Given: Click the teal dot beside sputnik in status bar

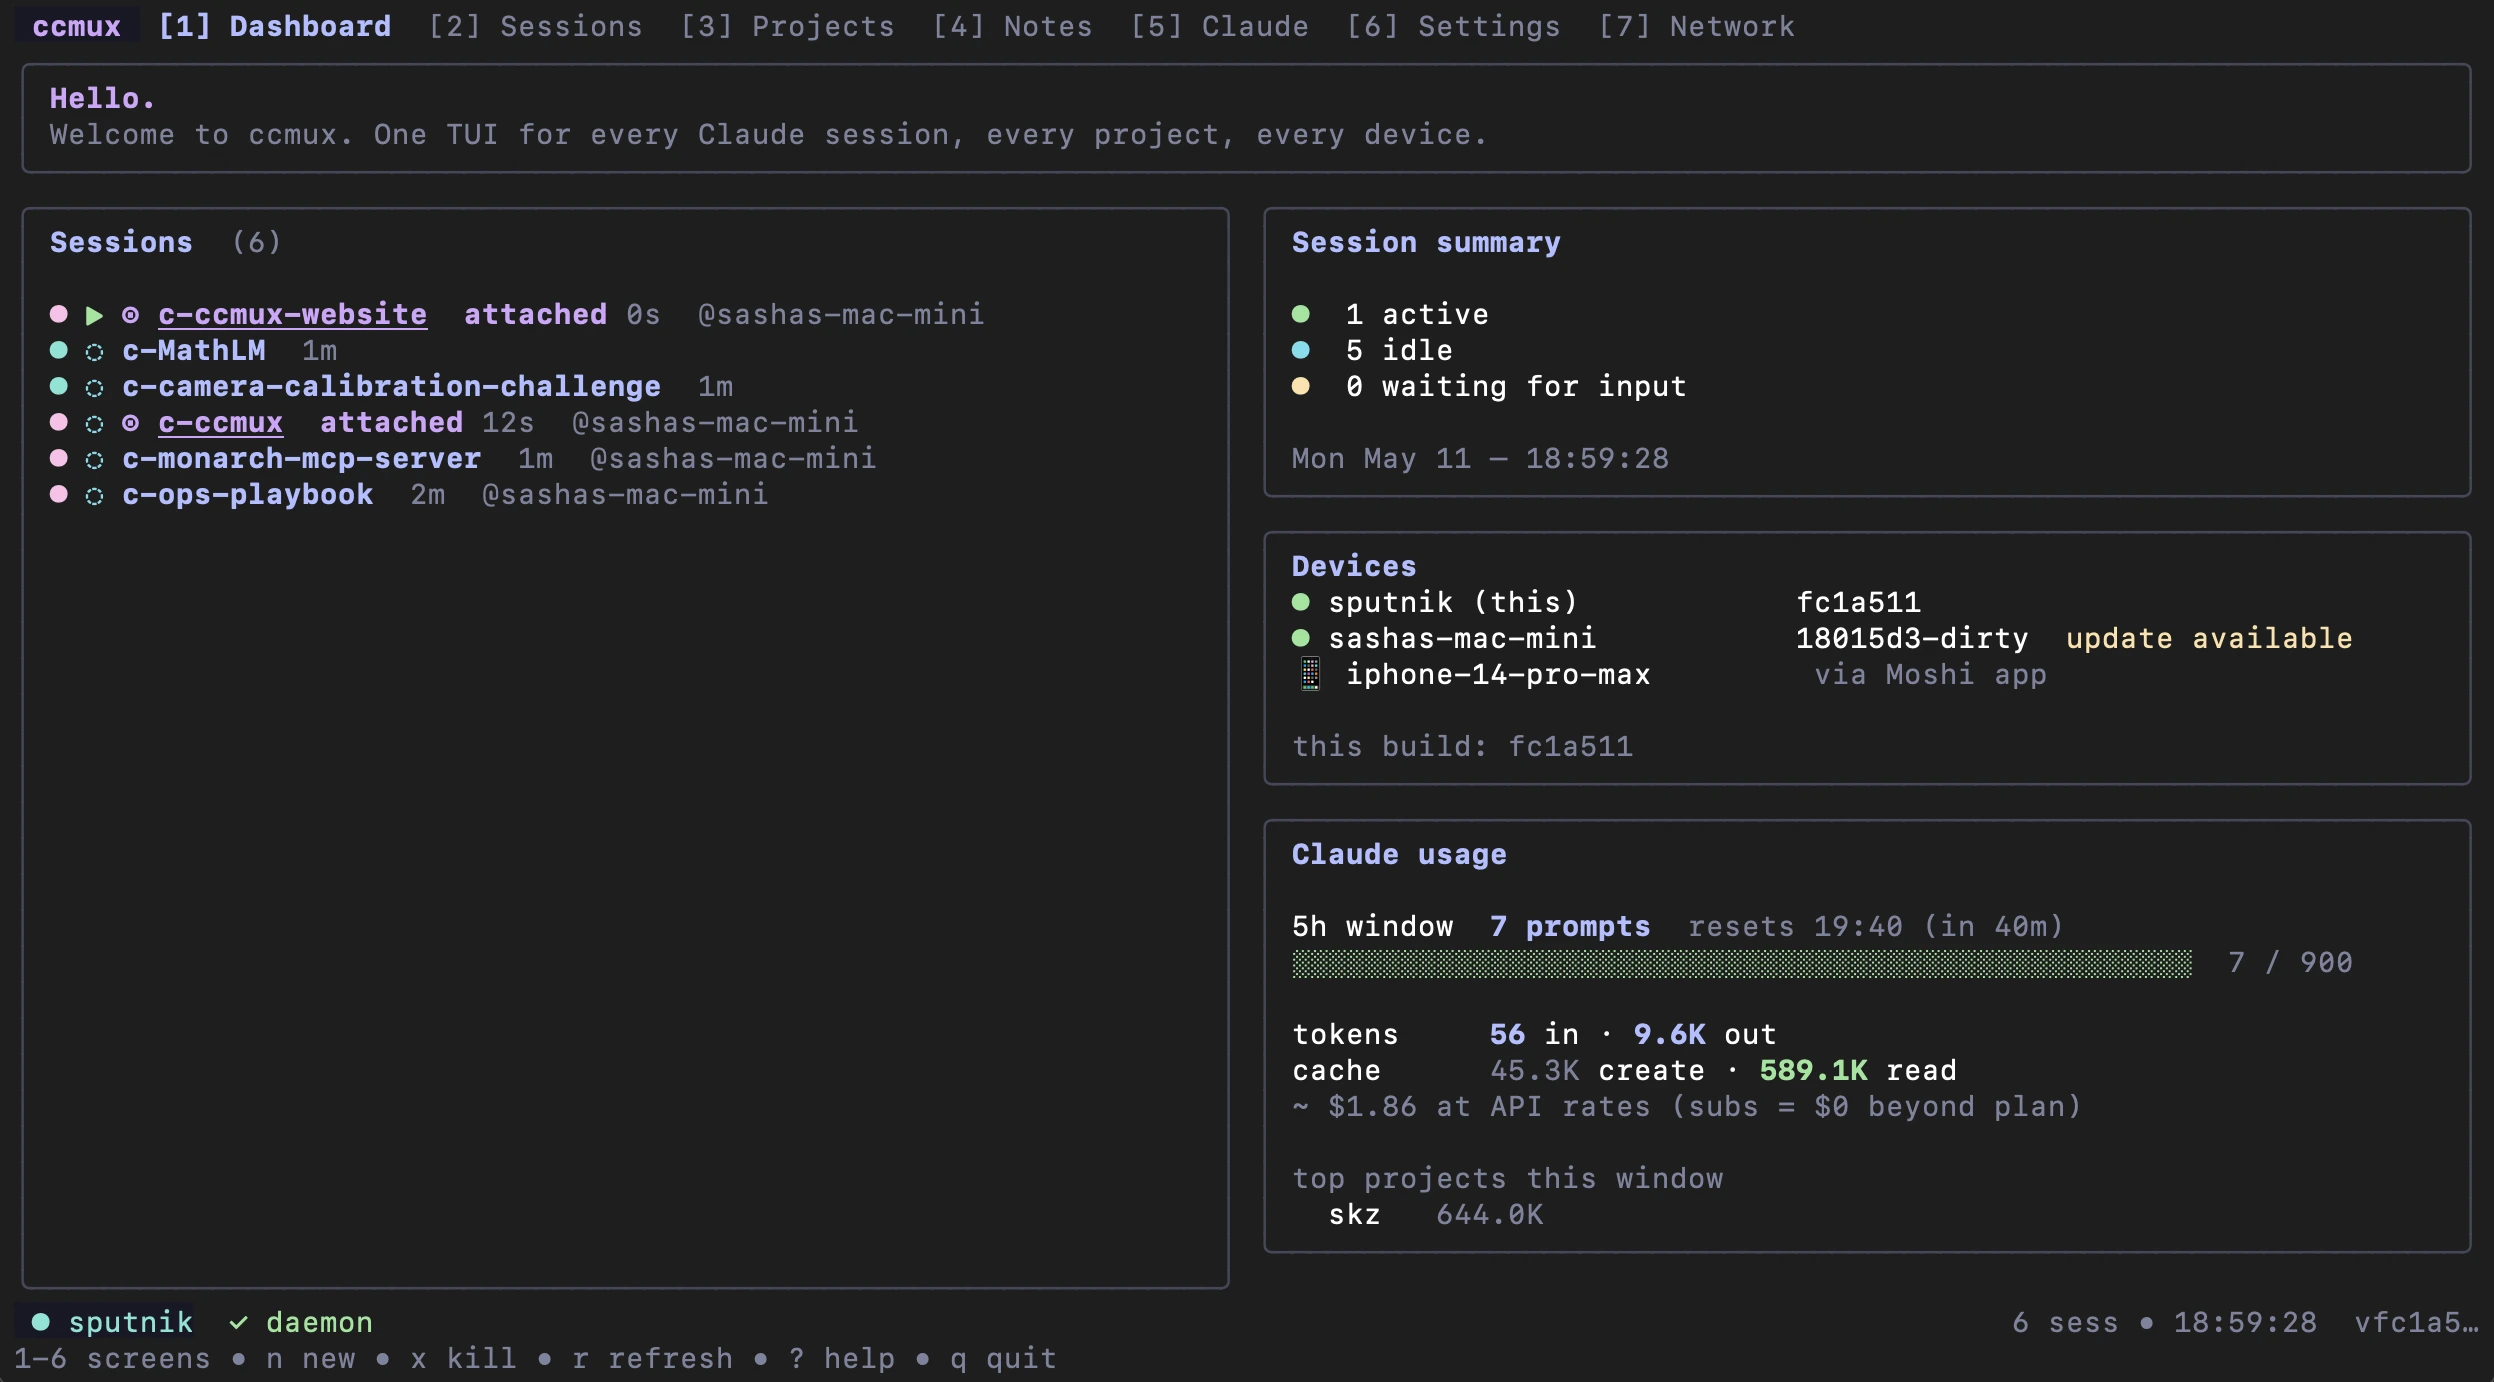Looking at the screenshot, I should pyautogui.click(x=41, y=1322).
